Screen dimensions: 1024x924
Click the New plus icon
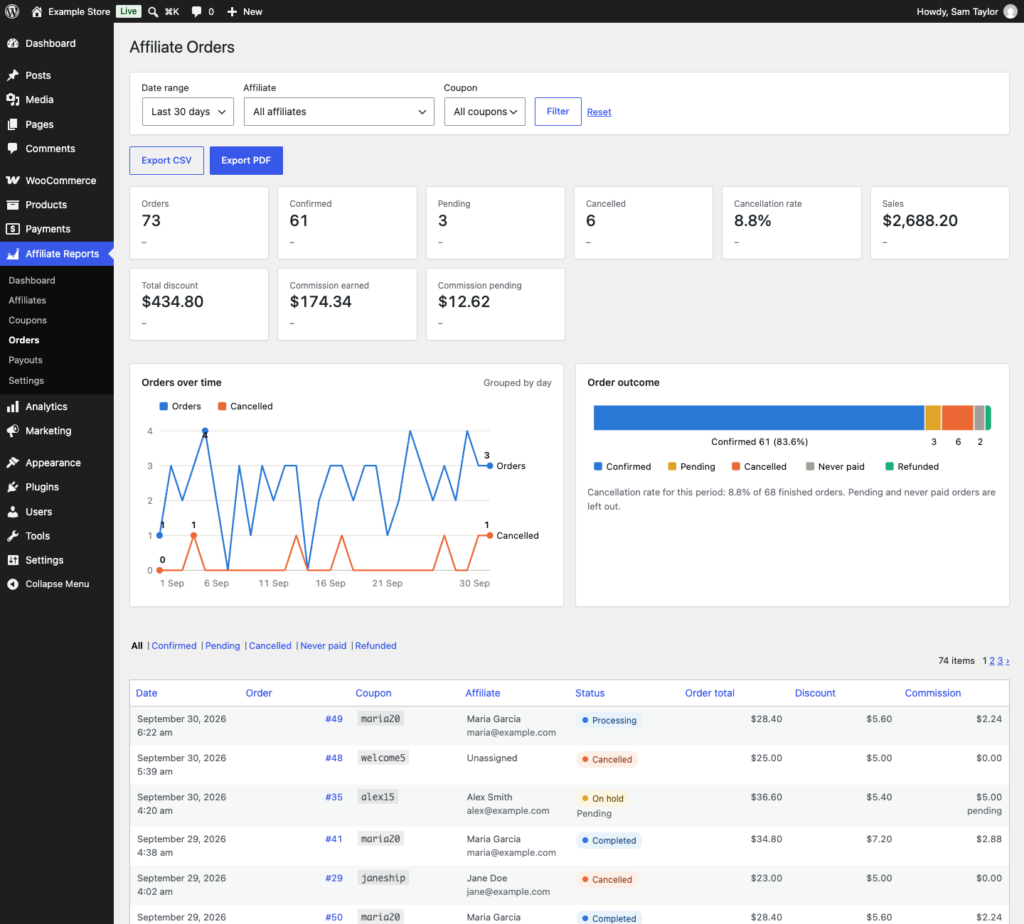click(232, 12)
